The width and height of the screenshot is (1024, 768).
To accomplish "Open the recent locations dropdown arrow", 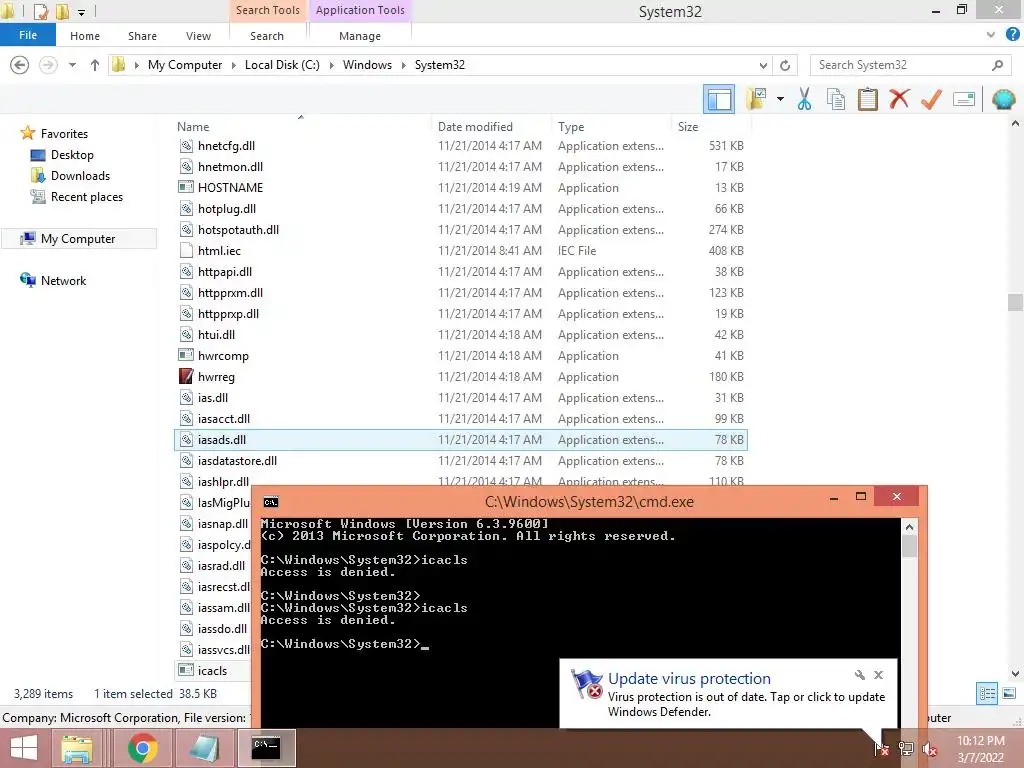I will pyautogui.click(x=72, y=65).
